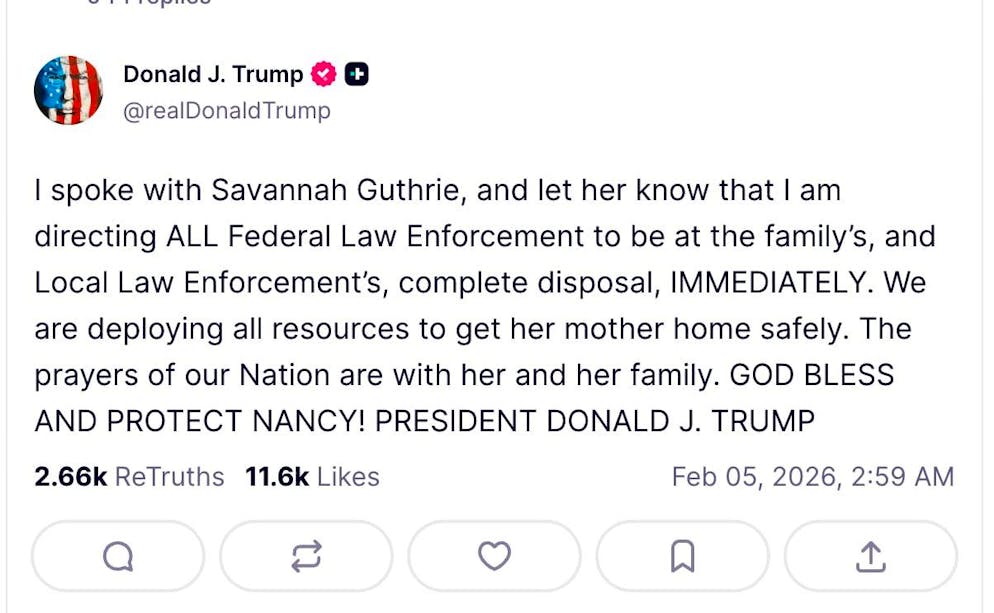
Task: Click the PRESIDENT DONALD J. TRUMP signature text
Action: [x=595, y=421]
